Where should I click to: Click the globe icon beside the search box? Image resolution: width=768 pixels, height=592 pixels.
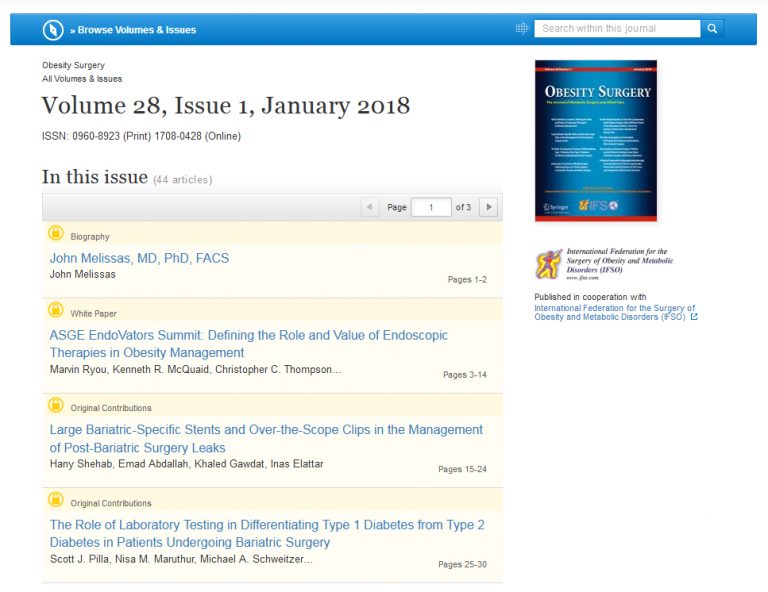(x=522, y=29)
